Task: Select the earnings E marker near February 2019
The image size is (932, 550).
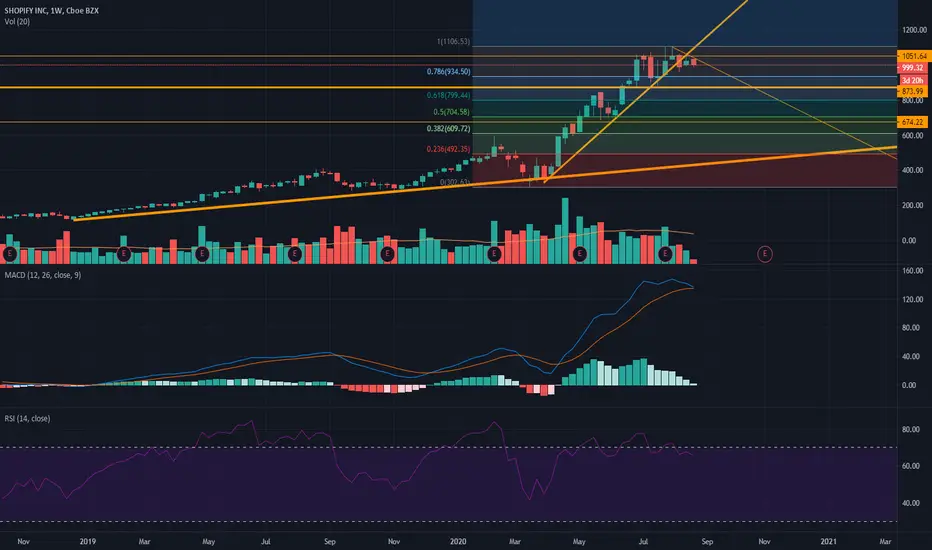Action: 123,254
